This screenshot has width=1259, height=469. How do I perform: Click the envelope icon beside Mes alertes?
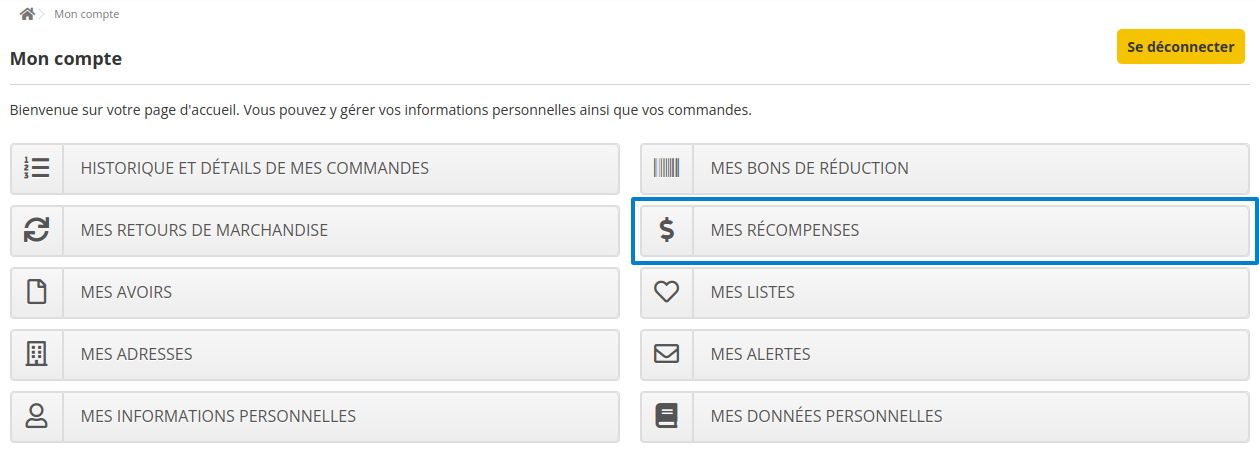(666, 354)
